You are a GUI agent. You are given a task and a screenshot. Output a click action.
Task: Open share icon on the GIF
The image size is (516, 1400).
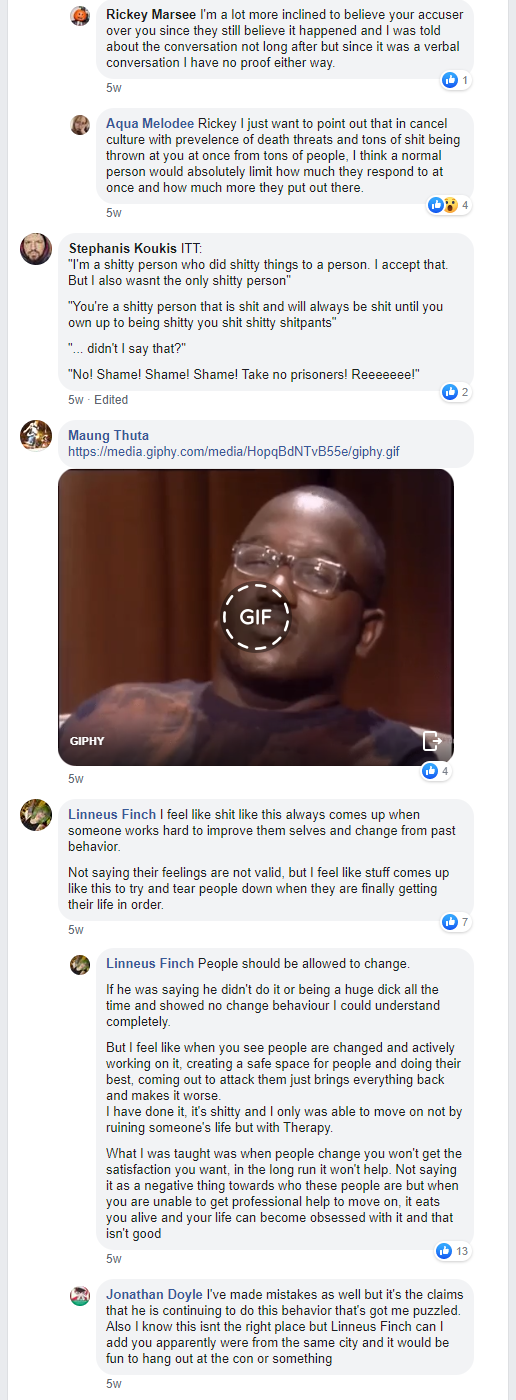pos(432,741)
